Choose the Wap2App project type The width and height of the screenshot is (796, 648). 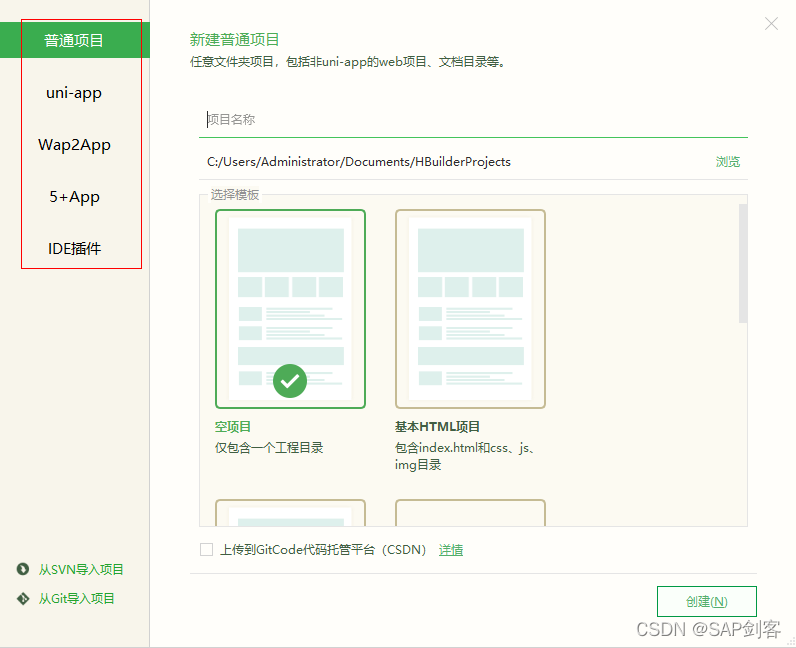tap(74, 145)
